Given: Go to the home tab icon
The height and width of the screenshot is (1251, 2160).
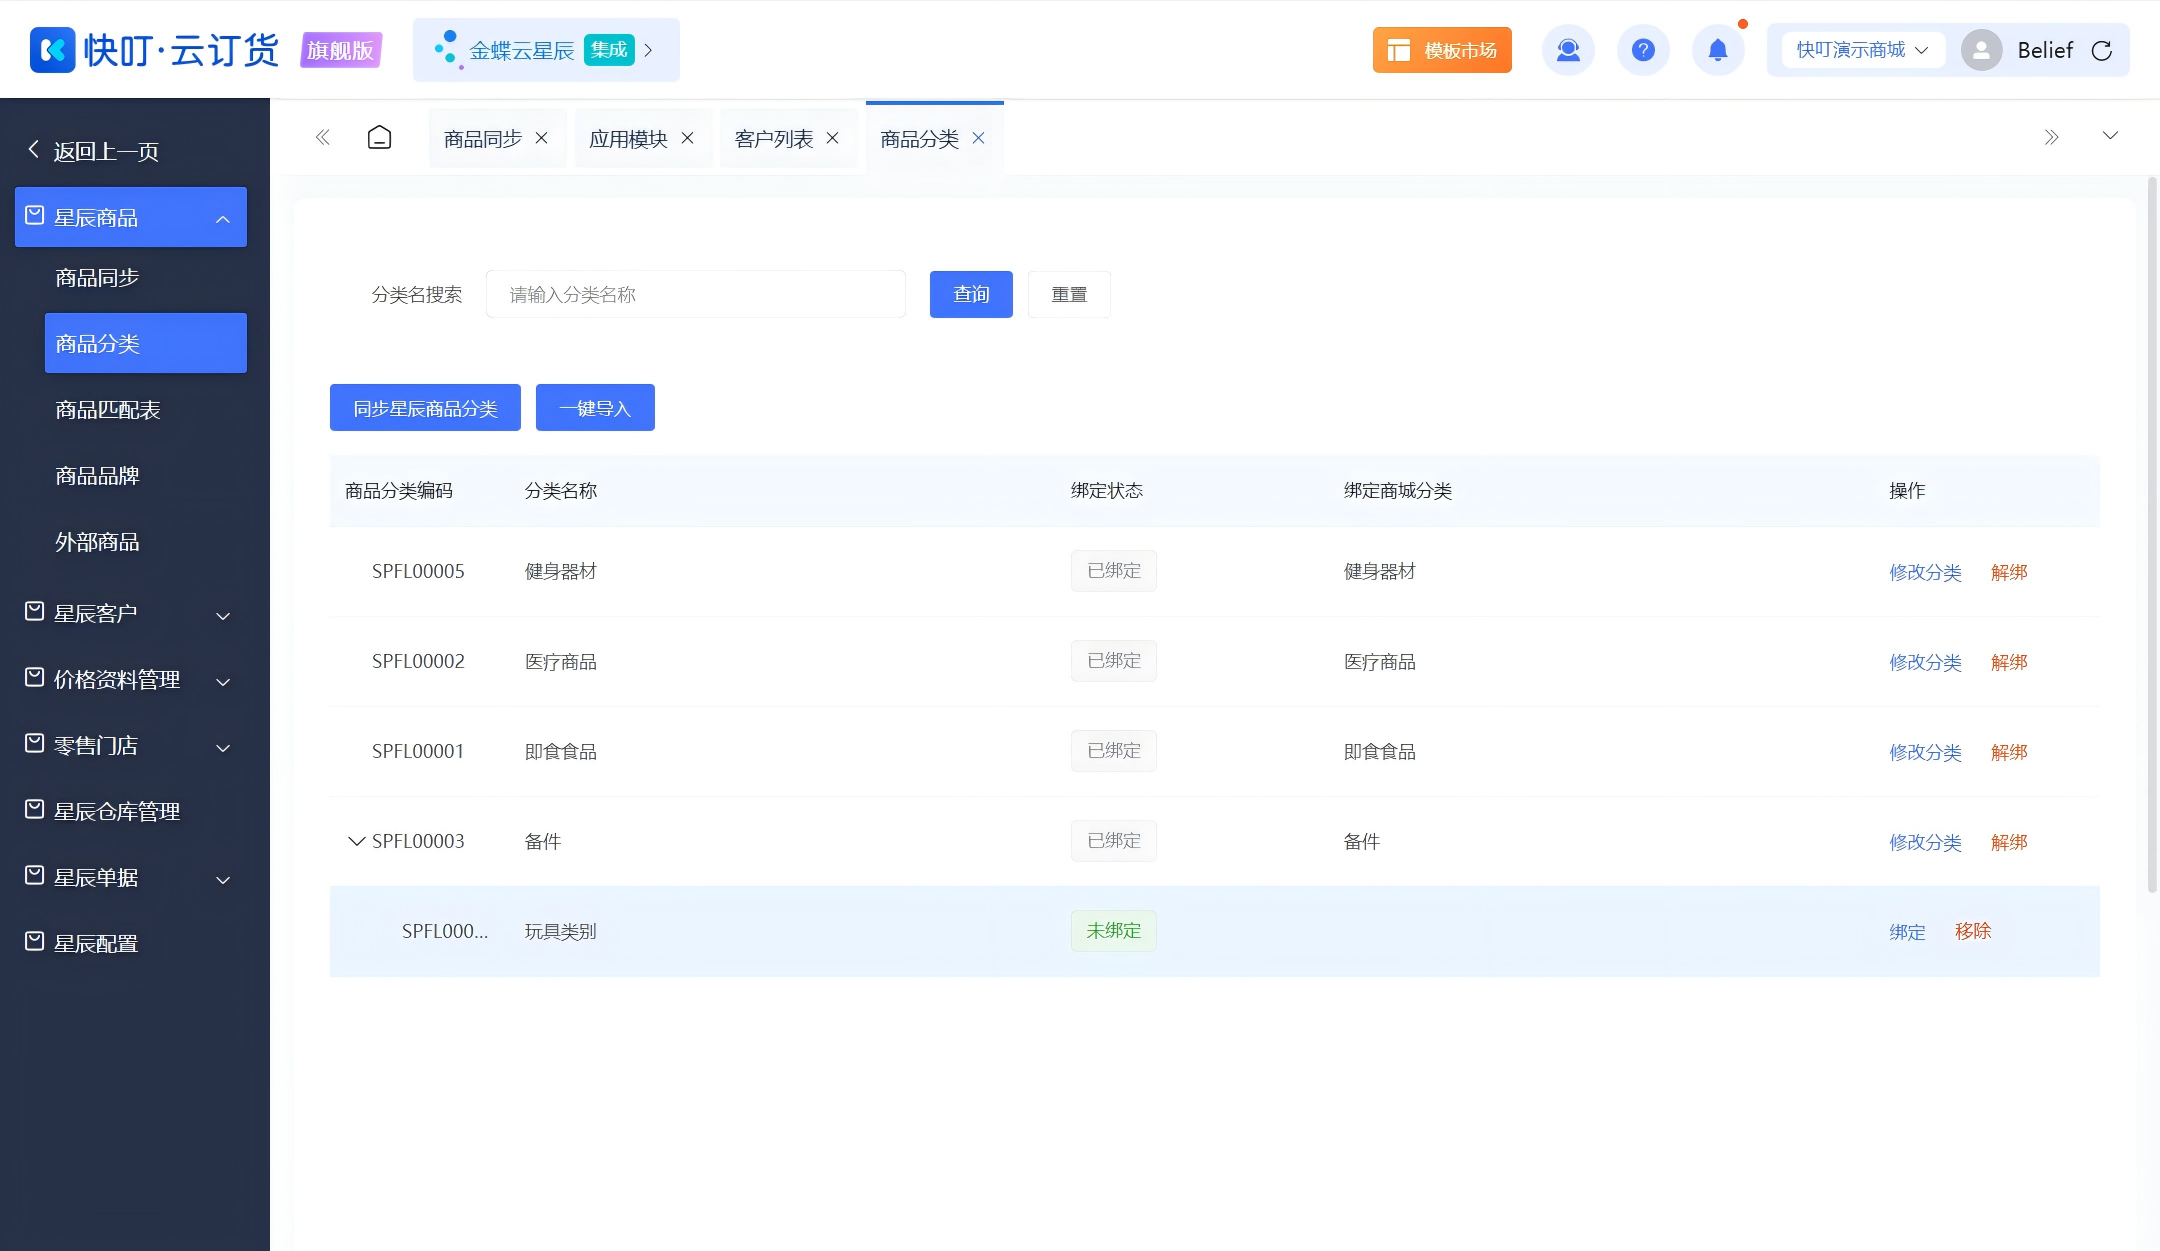Looking at the screenshot, I should 379,137.
